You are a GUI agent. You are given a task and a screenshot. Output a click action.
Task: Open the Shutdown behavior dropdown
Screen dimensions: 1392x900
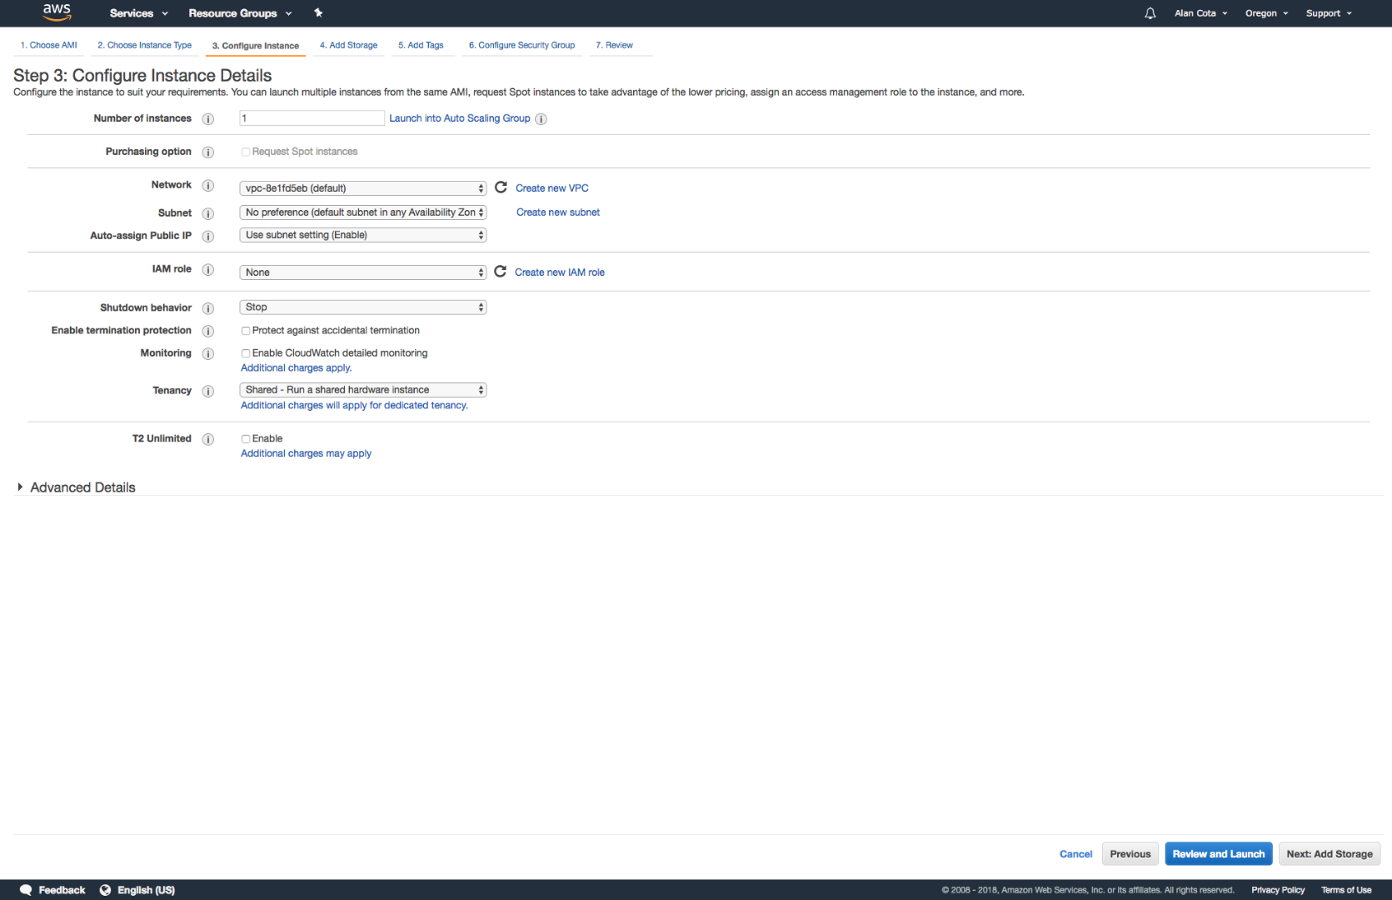(x=363, y=307)
